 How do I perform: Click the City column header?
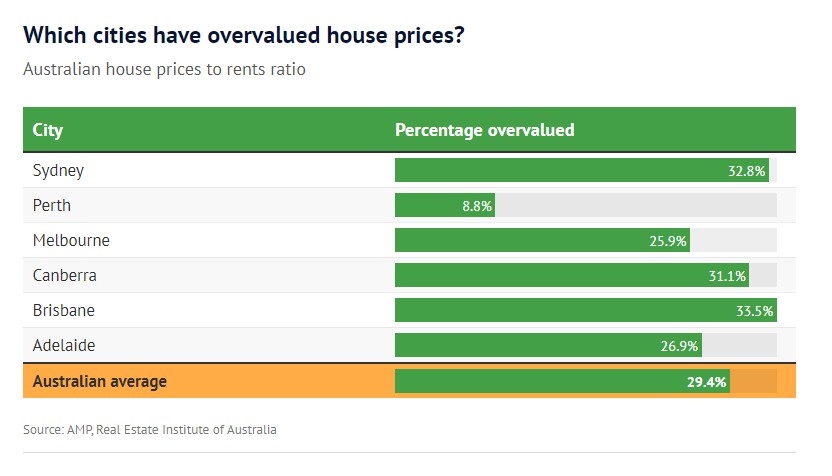pos(48,131)
